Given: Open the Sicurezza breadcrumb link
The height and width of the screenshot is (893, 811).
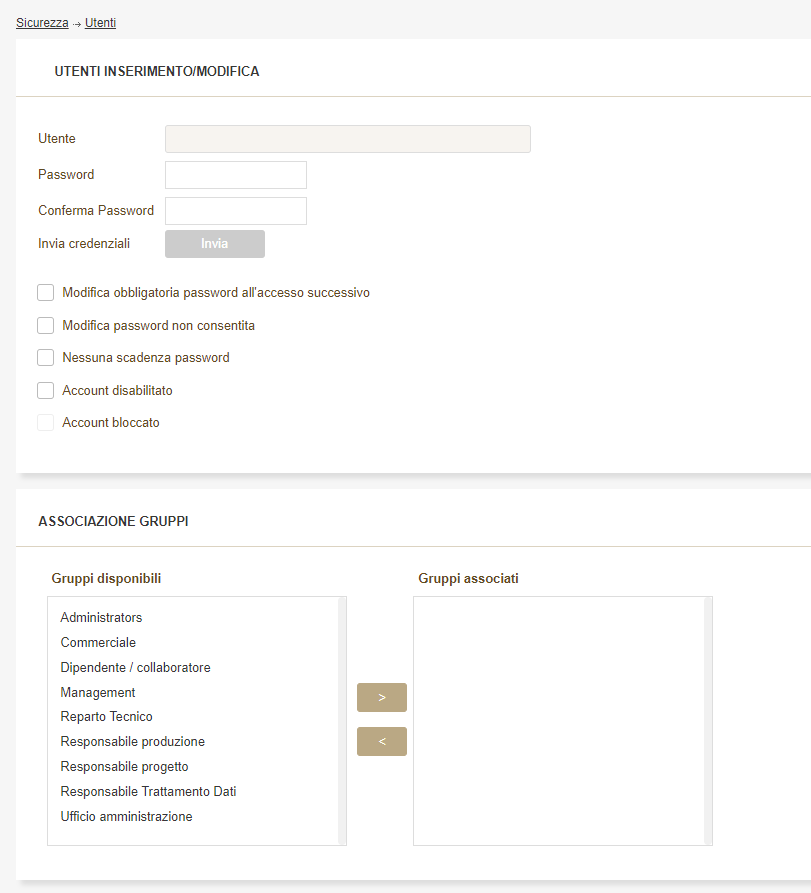Looking at the screenshot, I should click(x=42, y=22).
